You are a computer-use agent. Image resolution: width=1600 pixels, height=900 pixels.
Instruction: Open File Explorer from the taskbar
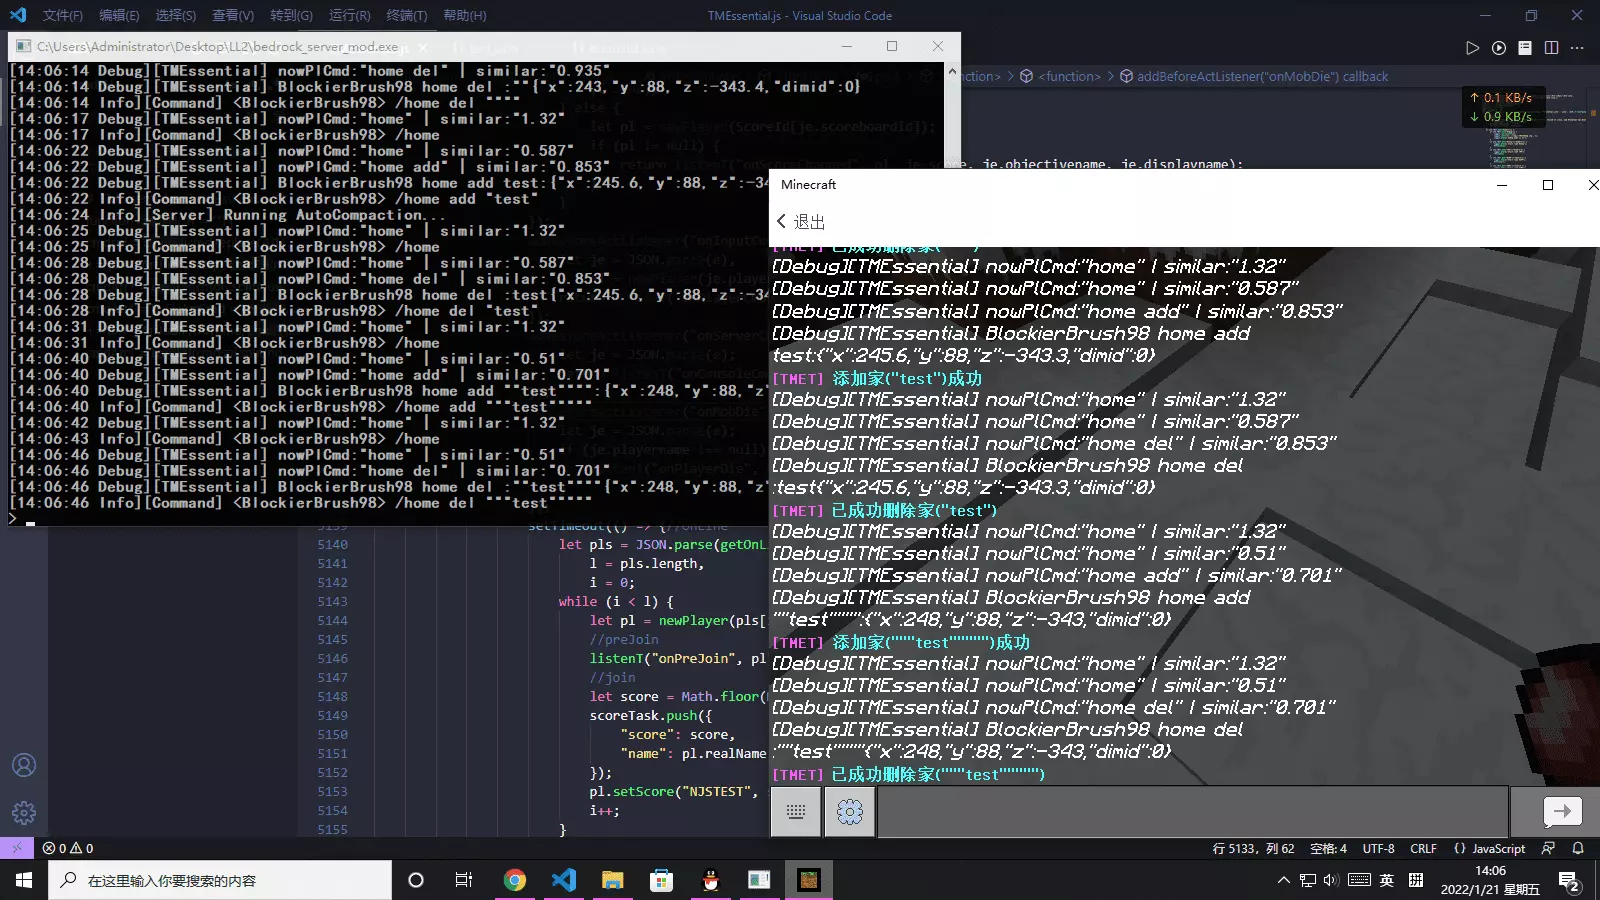(613, 880)
